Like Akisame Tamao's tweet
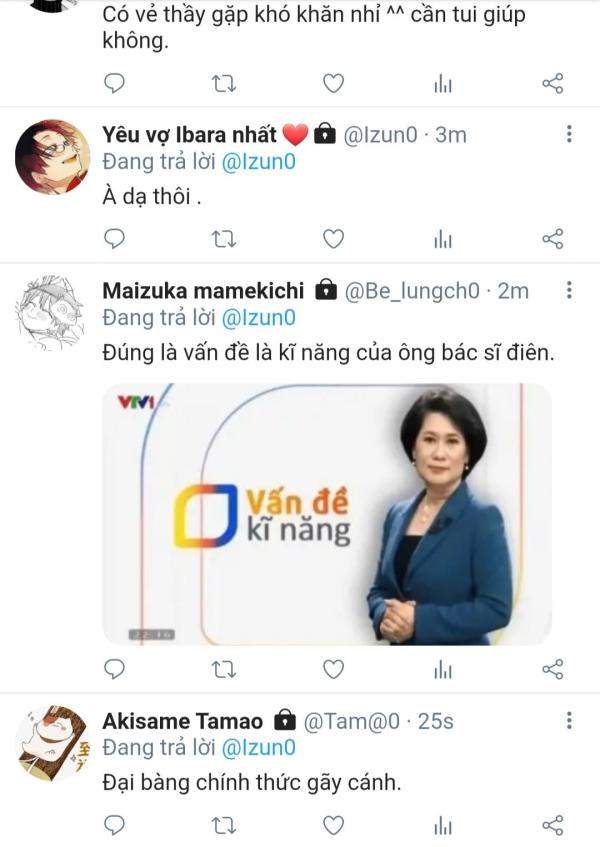Image resolution: width=600 pixels, height=847 pixels. click(333, 825)
